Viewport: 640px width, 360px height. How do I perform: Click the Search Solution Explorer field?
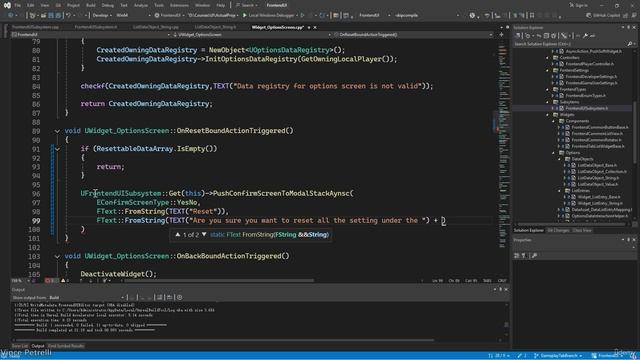click(x=569, y=44)
